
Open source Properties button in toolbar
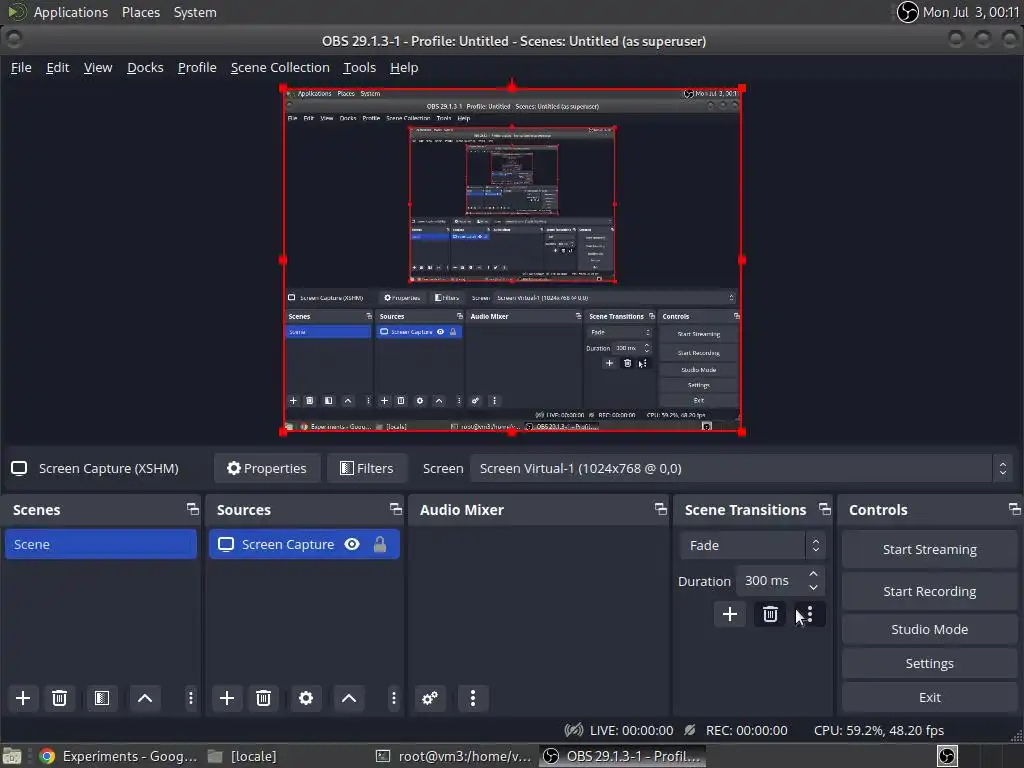[x=266, y=468]
